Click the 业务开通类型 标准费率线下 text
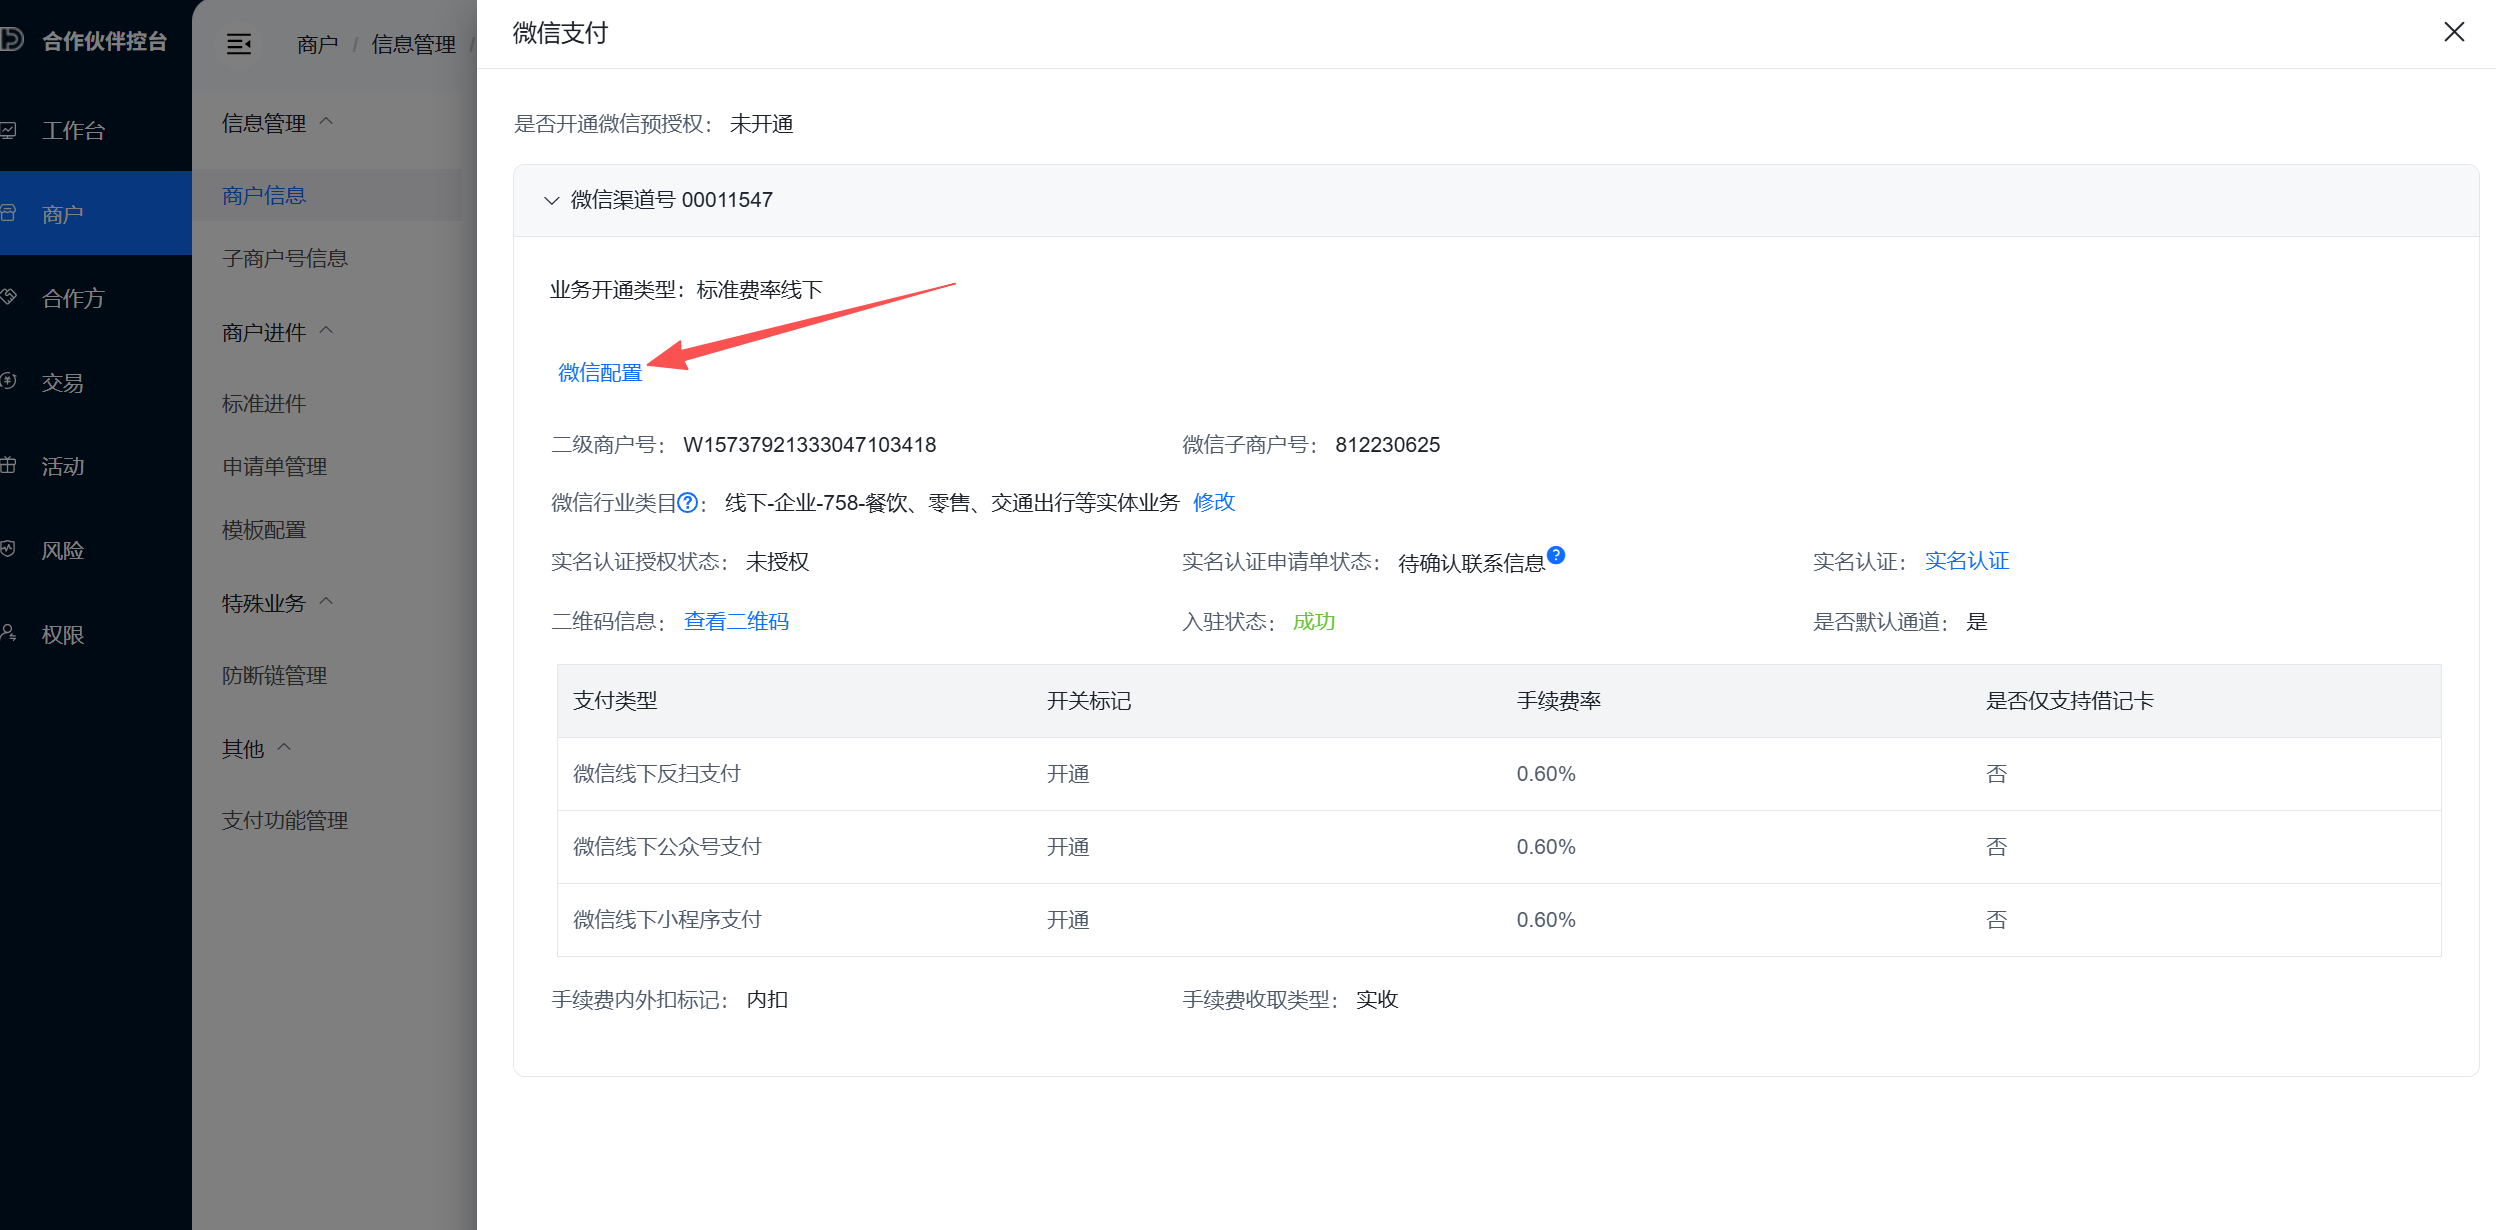The width and height of the screenshot is (2496, 1230). (759, 290)
